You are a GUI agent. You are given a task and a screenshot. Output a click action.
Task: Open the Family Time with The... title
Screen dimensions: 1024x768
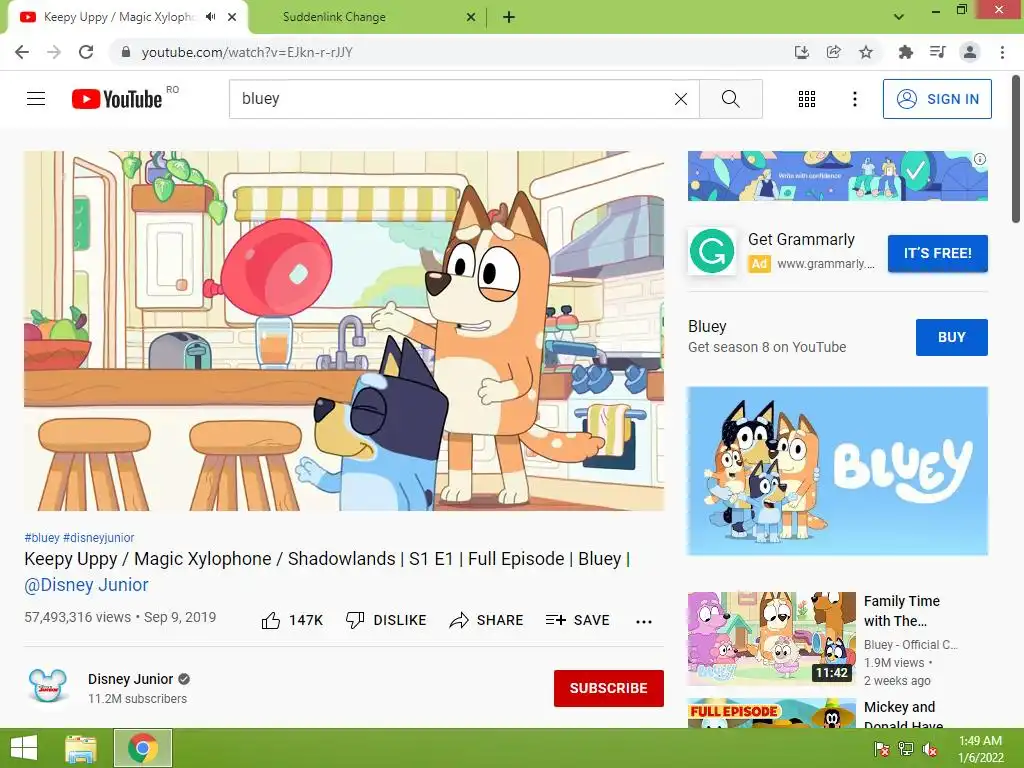tap(901, 611)
